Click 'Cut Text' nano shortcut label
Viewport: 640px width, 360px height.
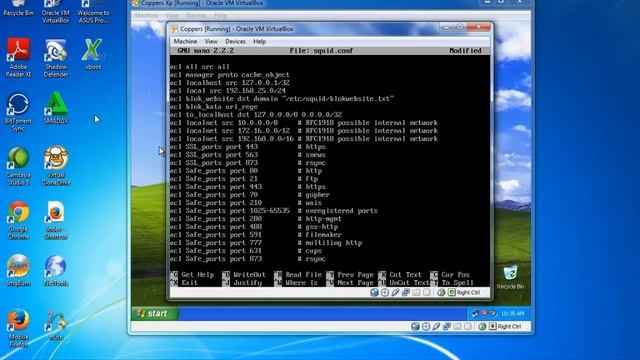click(x=405, y=275)
